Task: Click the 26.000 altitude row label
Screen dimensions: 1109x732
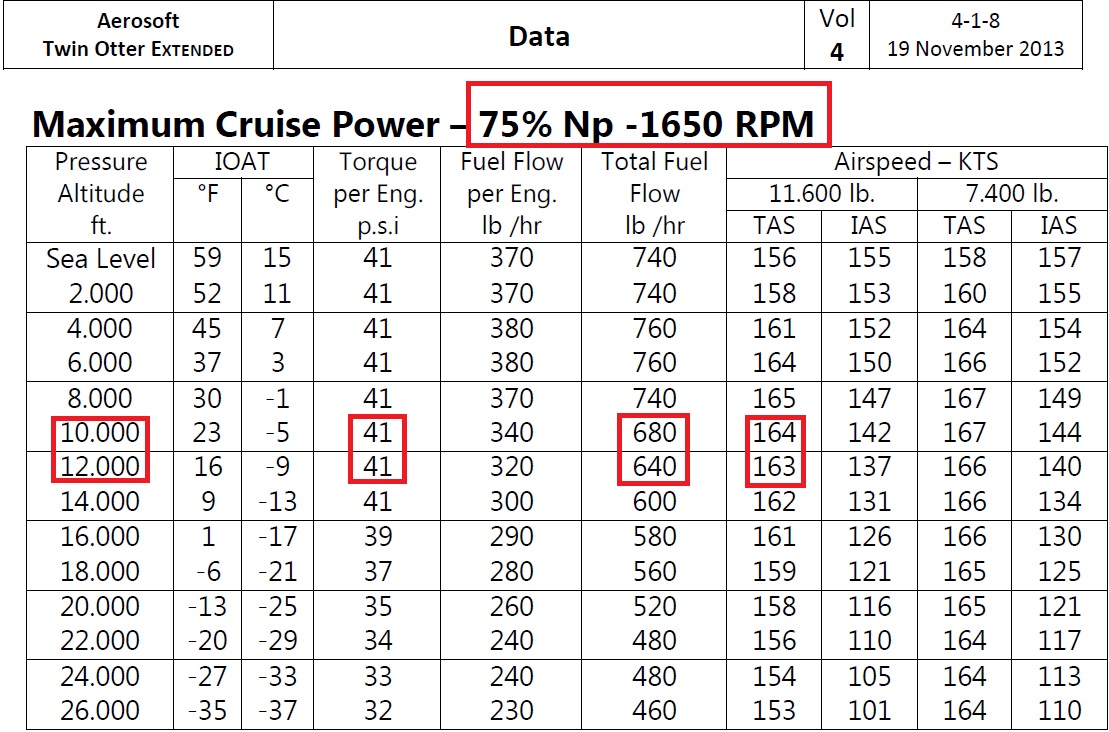Action: [x=100, y=711]
